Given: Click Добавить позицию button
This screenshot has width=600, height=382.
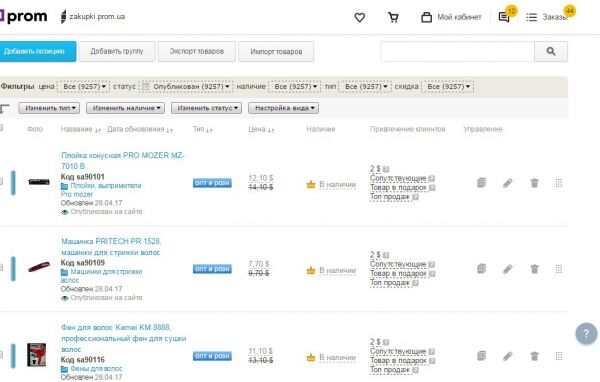Looking at the screenshot, I should pyautogui.click(x=37, y=51).
